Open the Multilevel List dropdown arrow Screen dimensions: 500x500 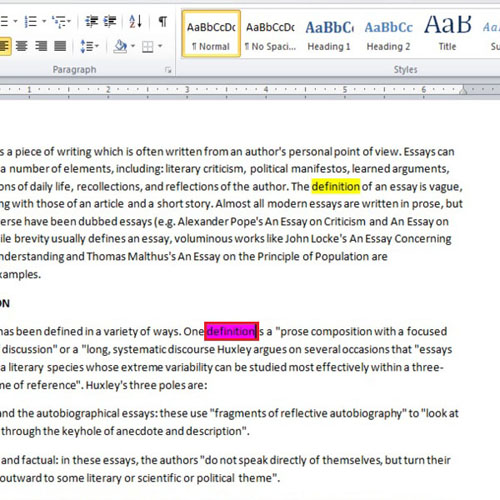[69, 22]
